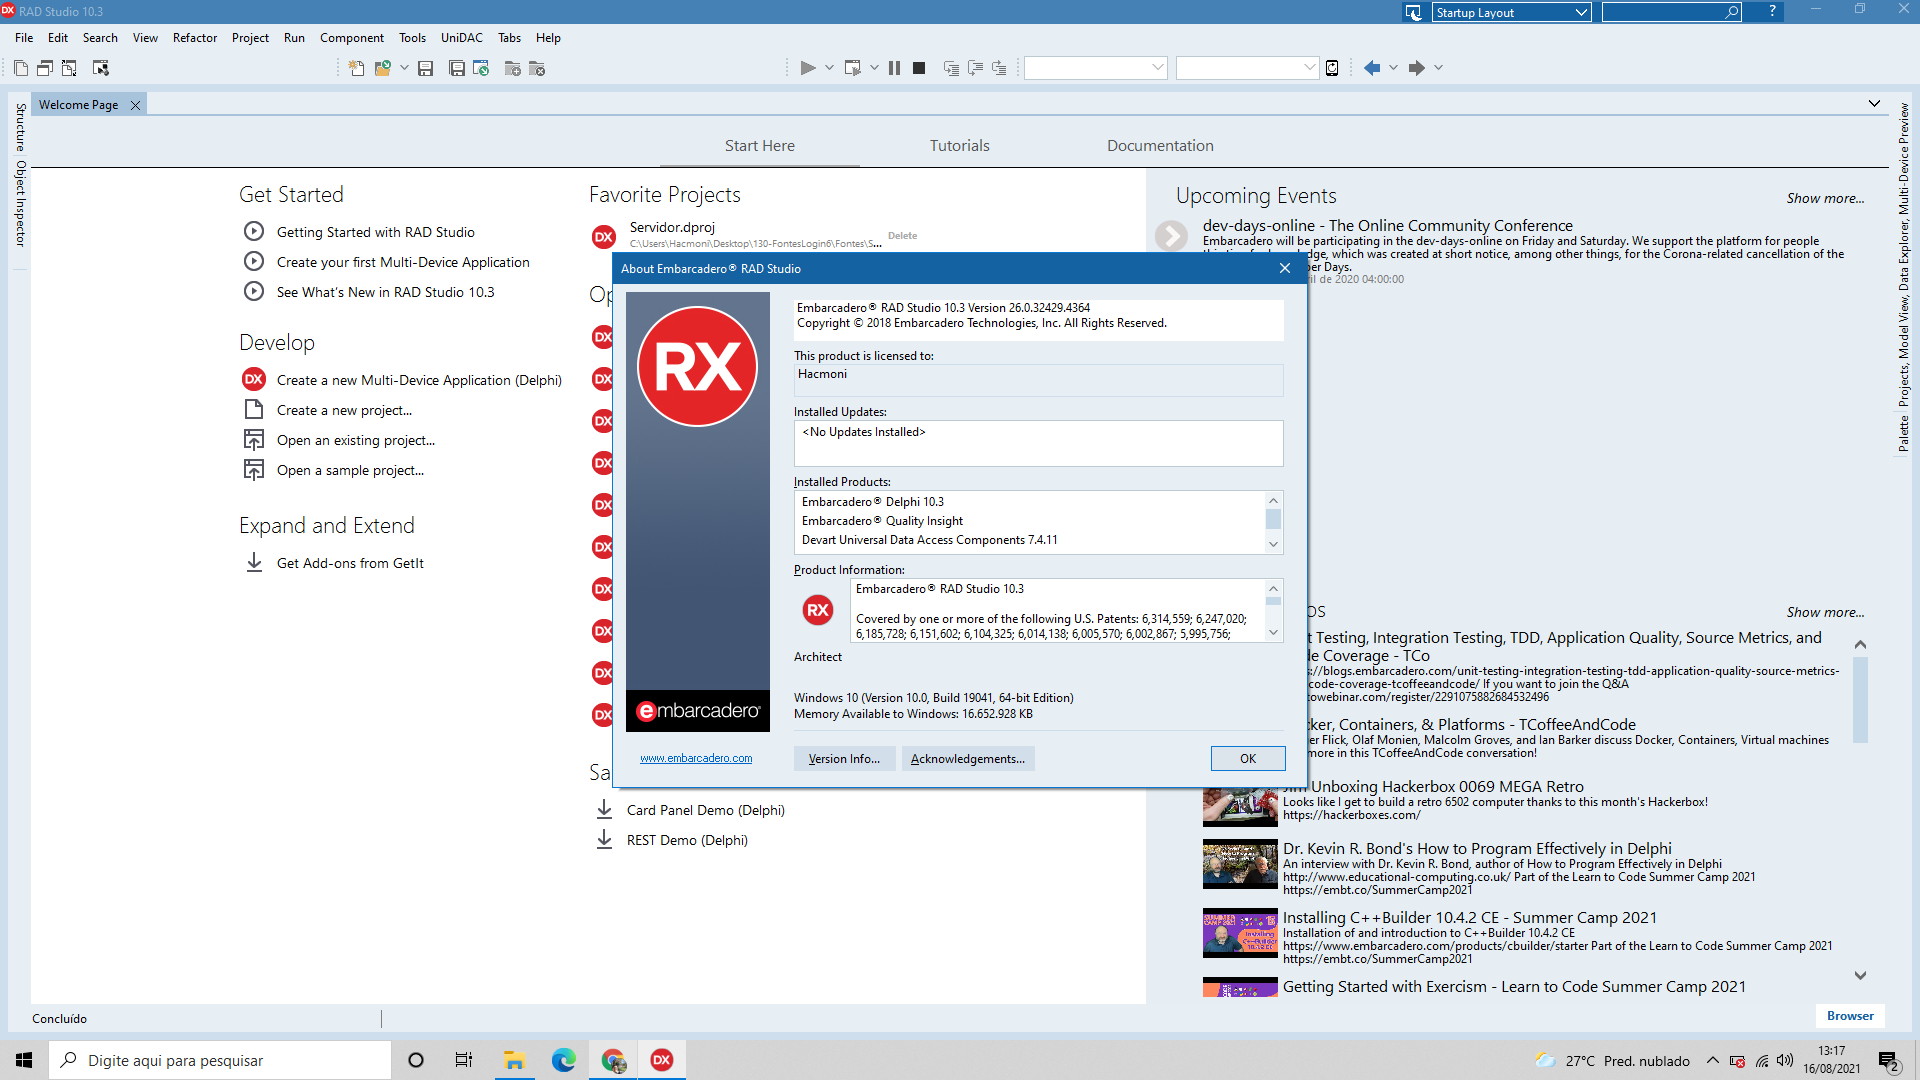Click the Run play button
Image resolution: width=1920 pixels, height=1080 pixels.
click(x=808, y=68)
